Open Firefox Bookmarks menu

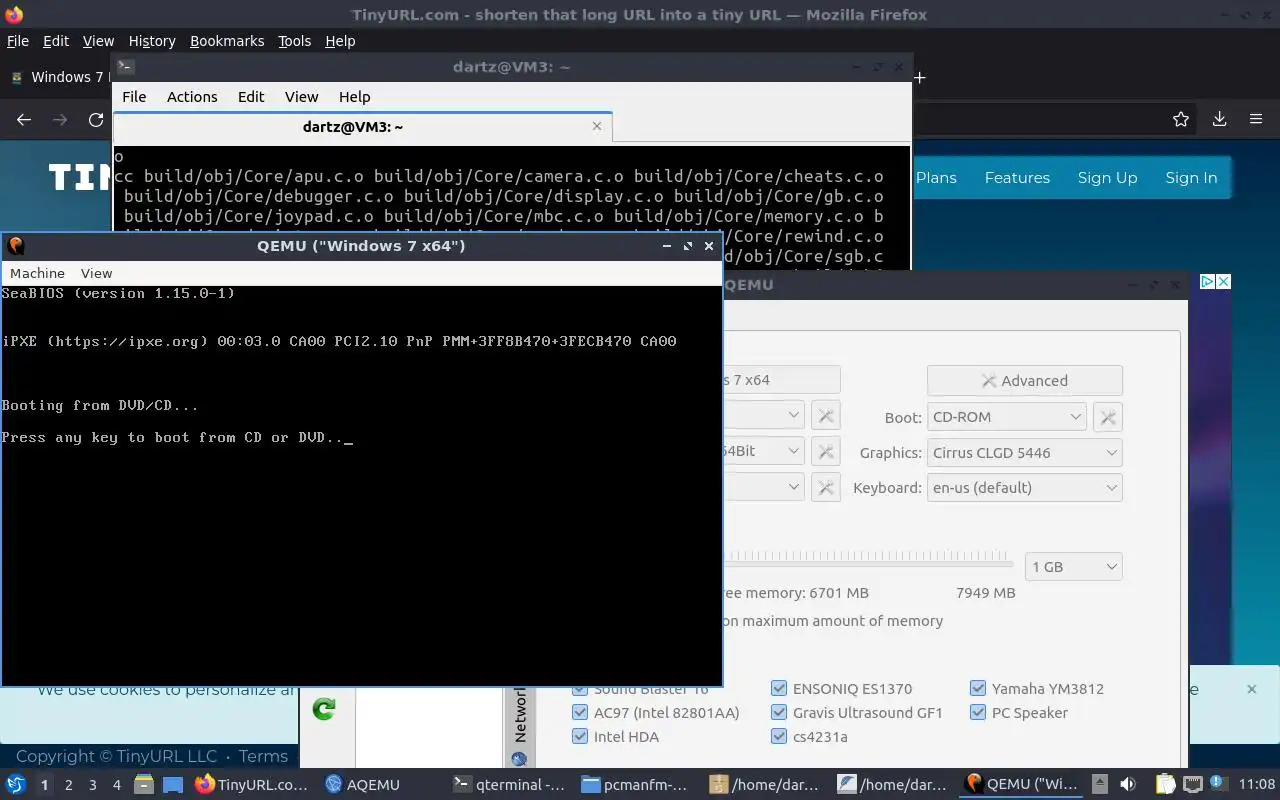click(227, 41)
